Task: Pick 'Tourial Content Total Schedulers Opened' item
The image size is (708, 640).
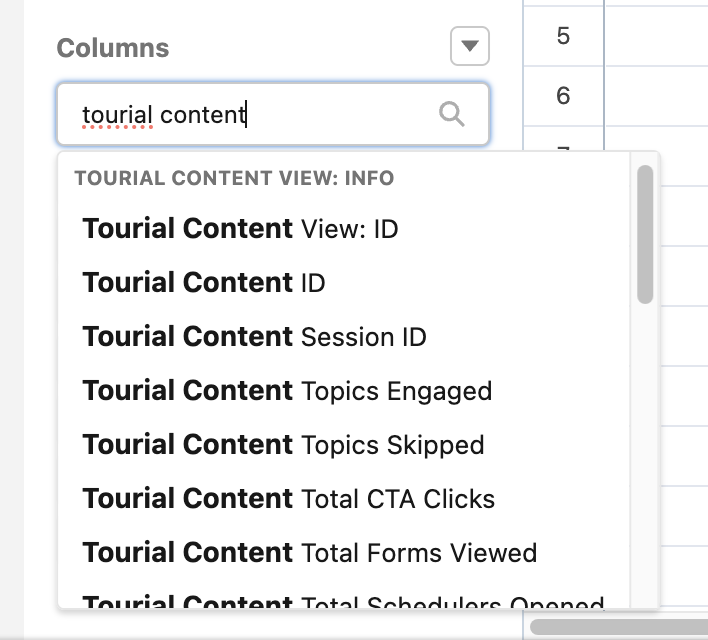Action: point(343,603)
